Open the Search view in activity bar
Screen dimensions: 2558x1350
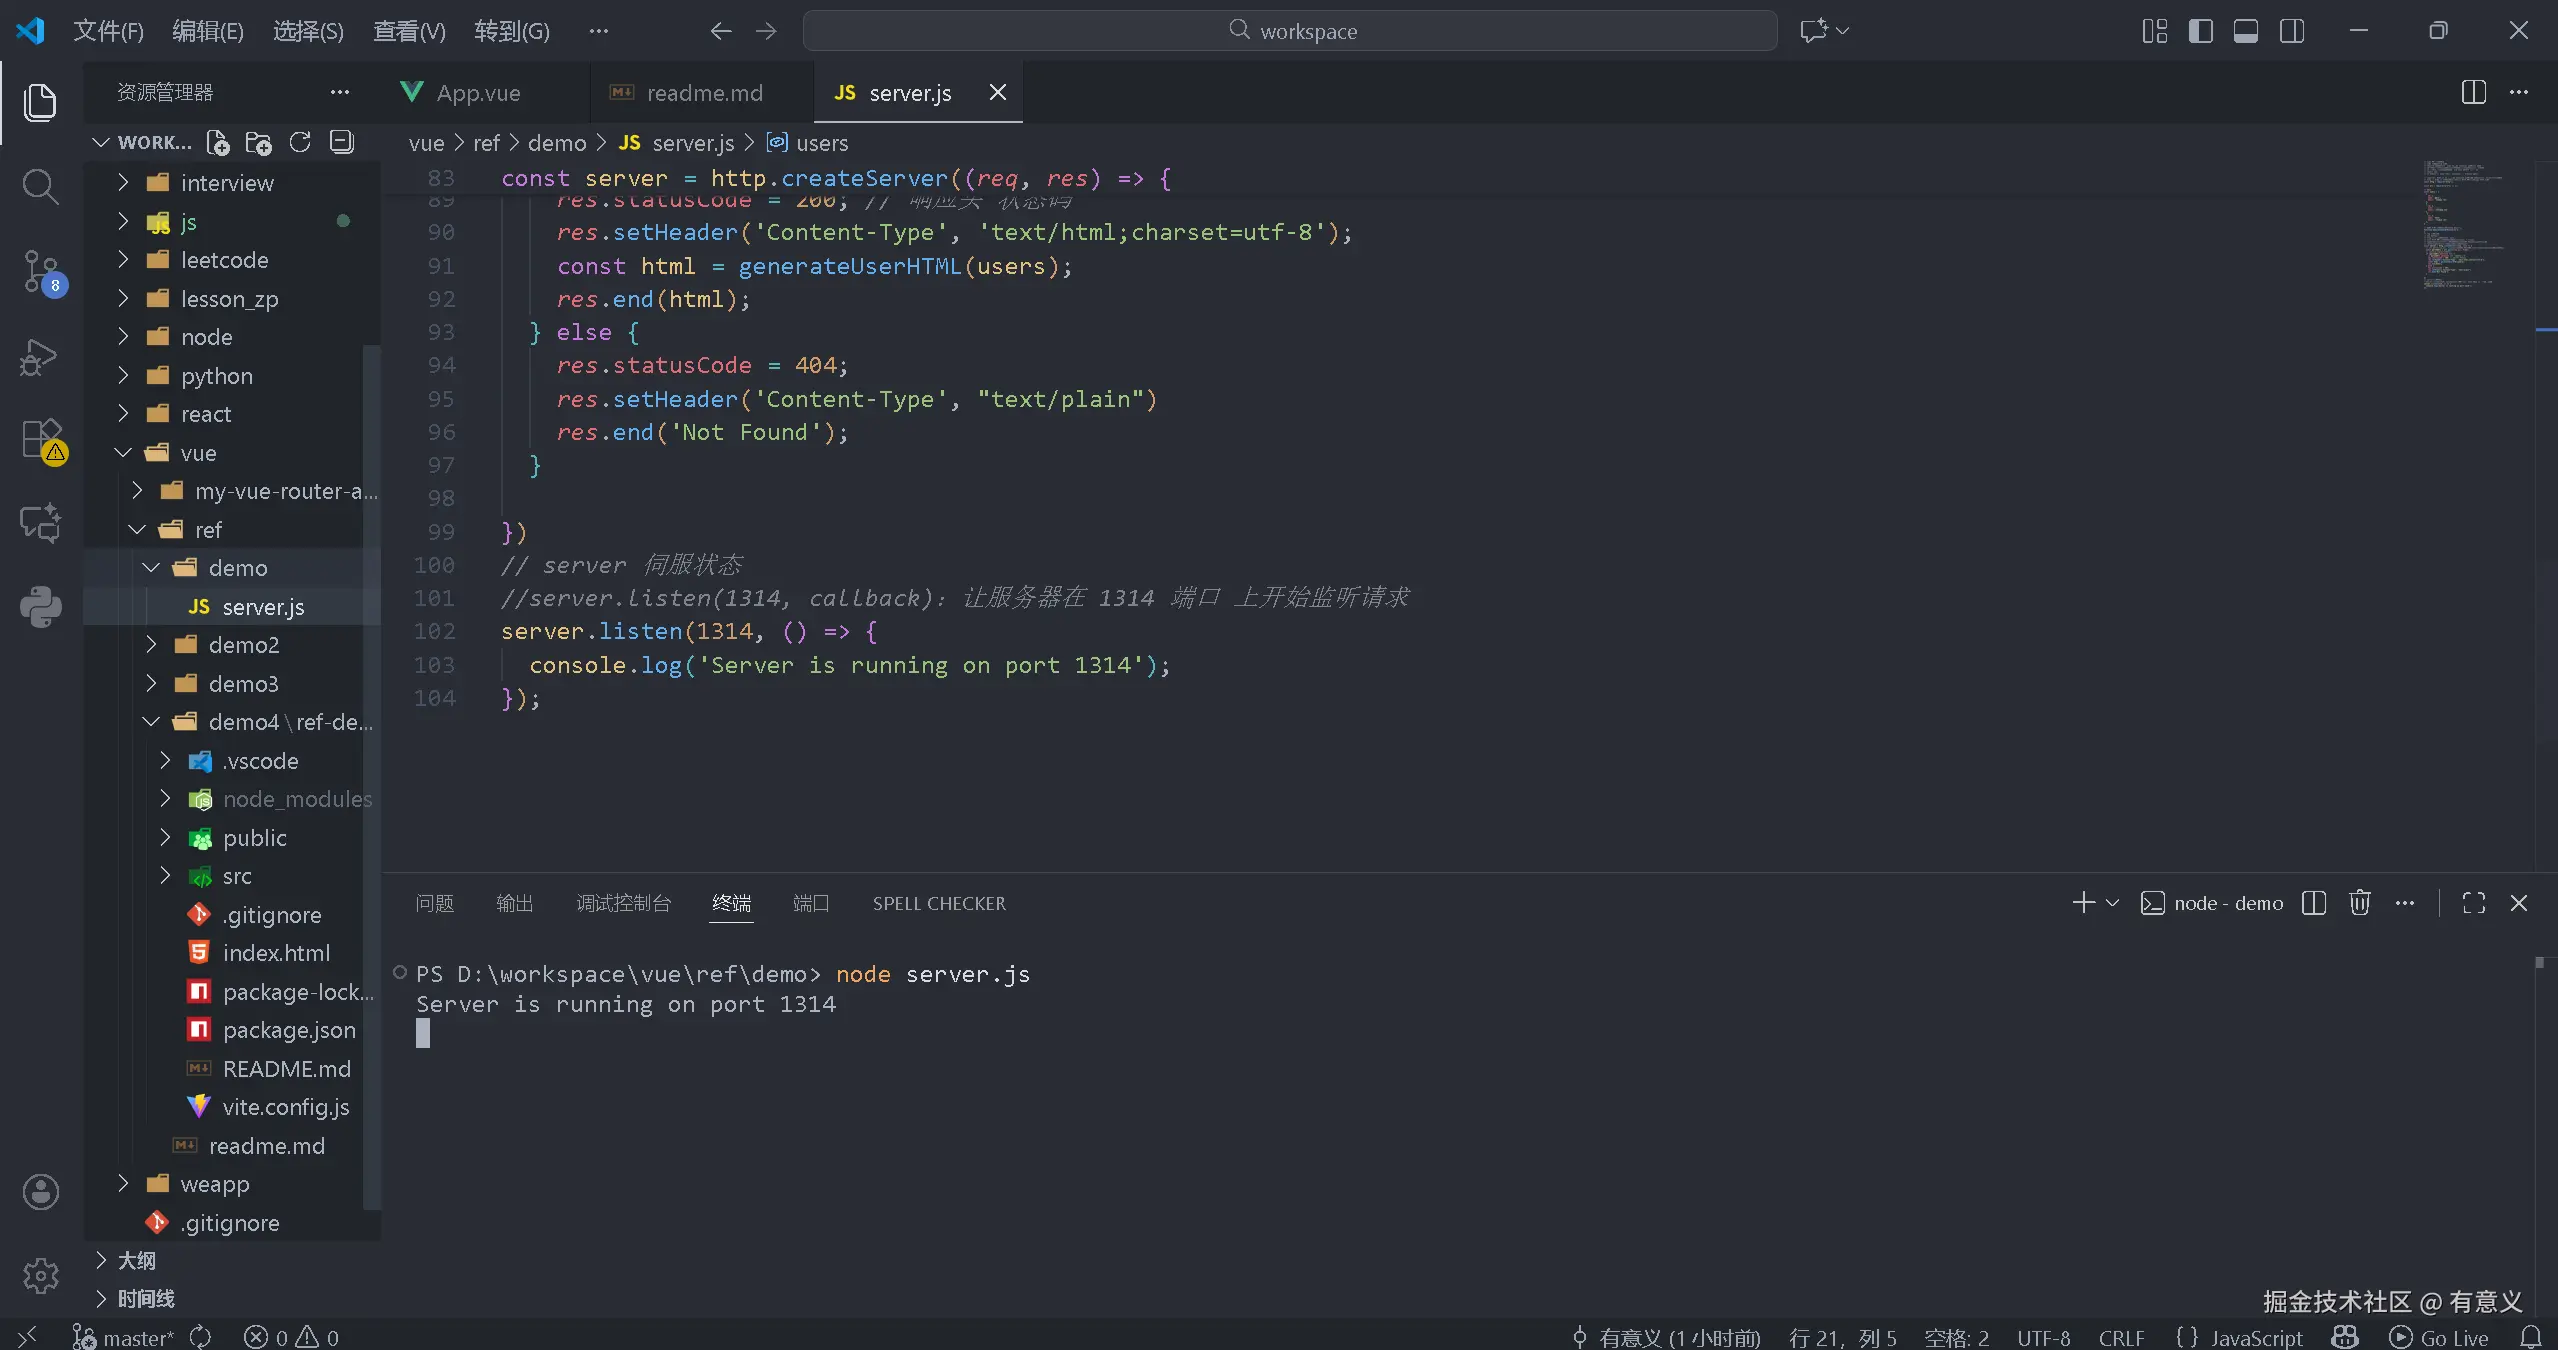[40, 186]
